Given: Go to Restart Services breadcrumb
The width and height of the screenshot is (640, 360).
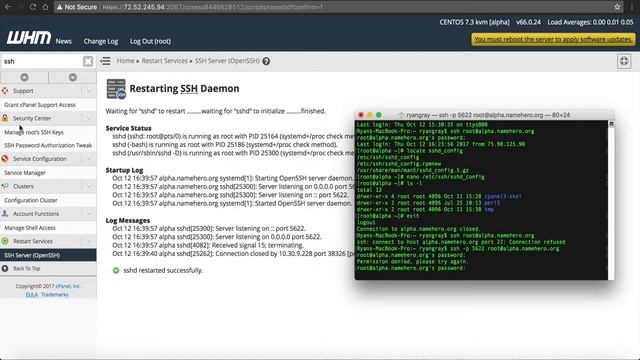Looking at the screenshot, I should [164, 61].
